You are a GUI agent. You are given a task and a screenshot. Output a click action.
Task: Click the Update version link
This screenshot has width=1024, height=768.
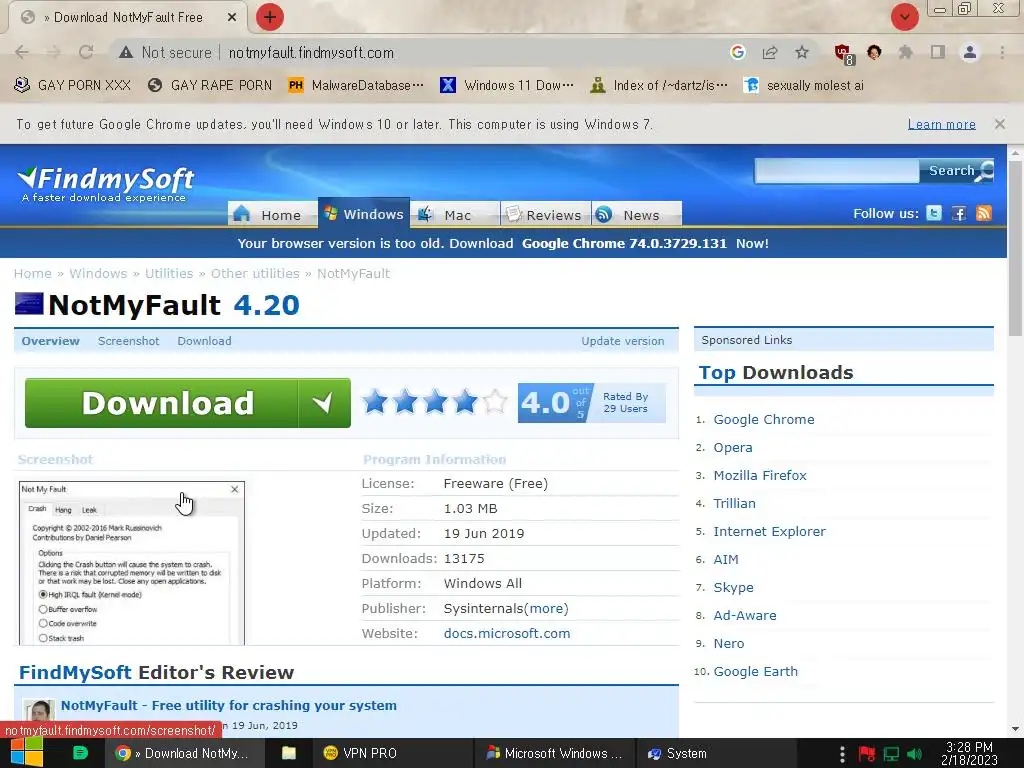[x=622, y=341]
